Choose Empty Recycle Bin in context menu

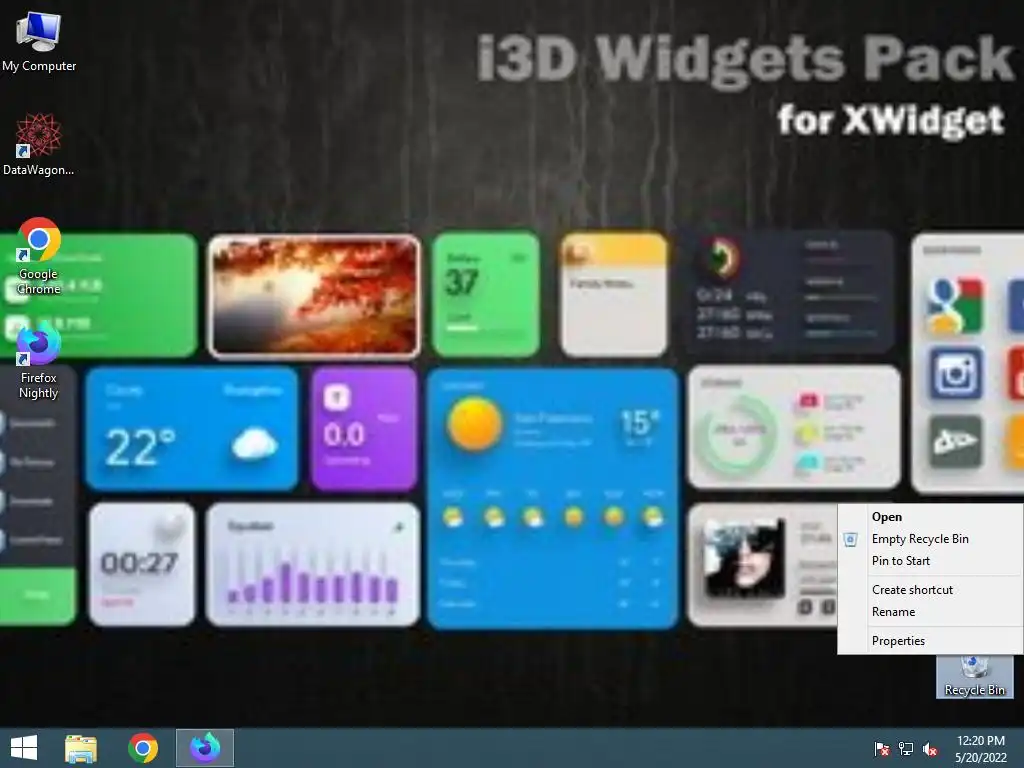click(x=930, y=539)
